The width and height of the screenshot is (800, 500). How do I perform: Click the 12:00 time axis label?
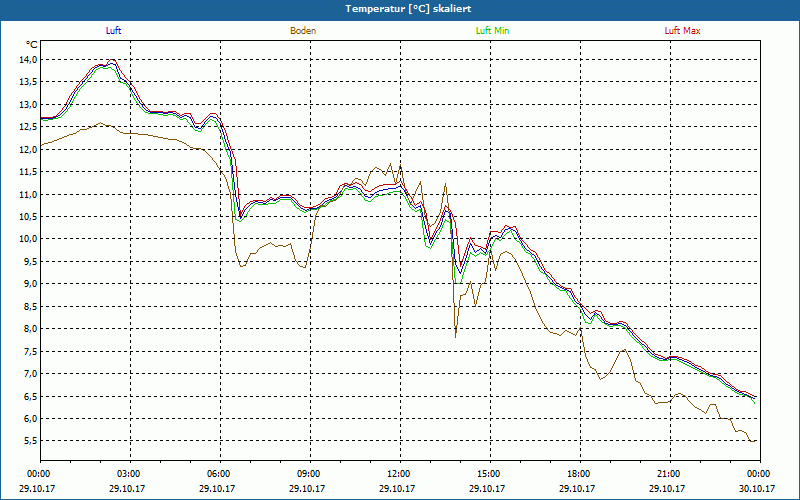pyautogui.click(x=400, y=474)
